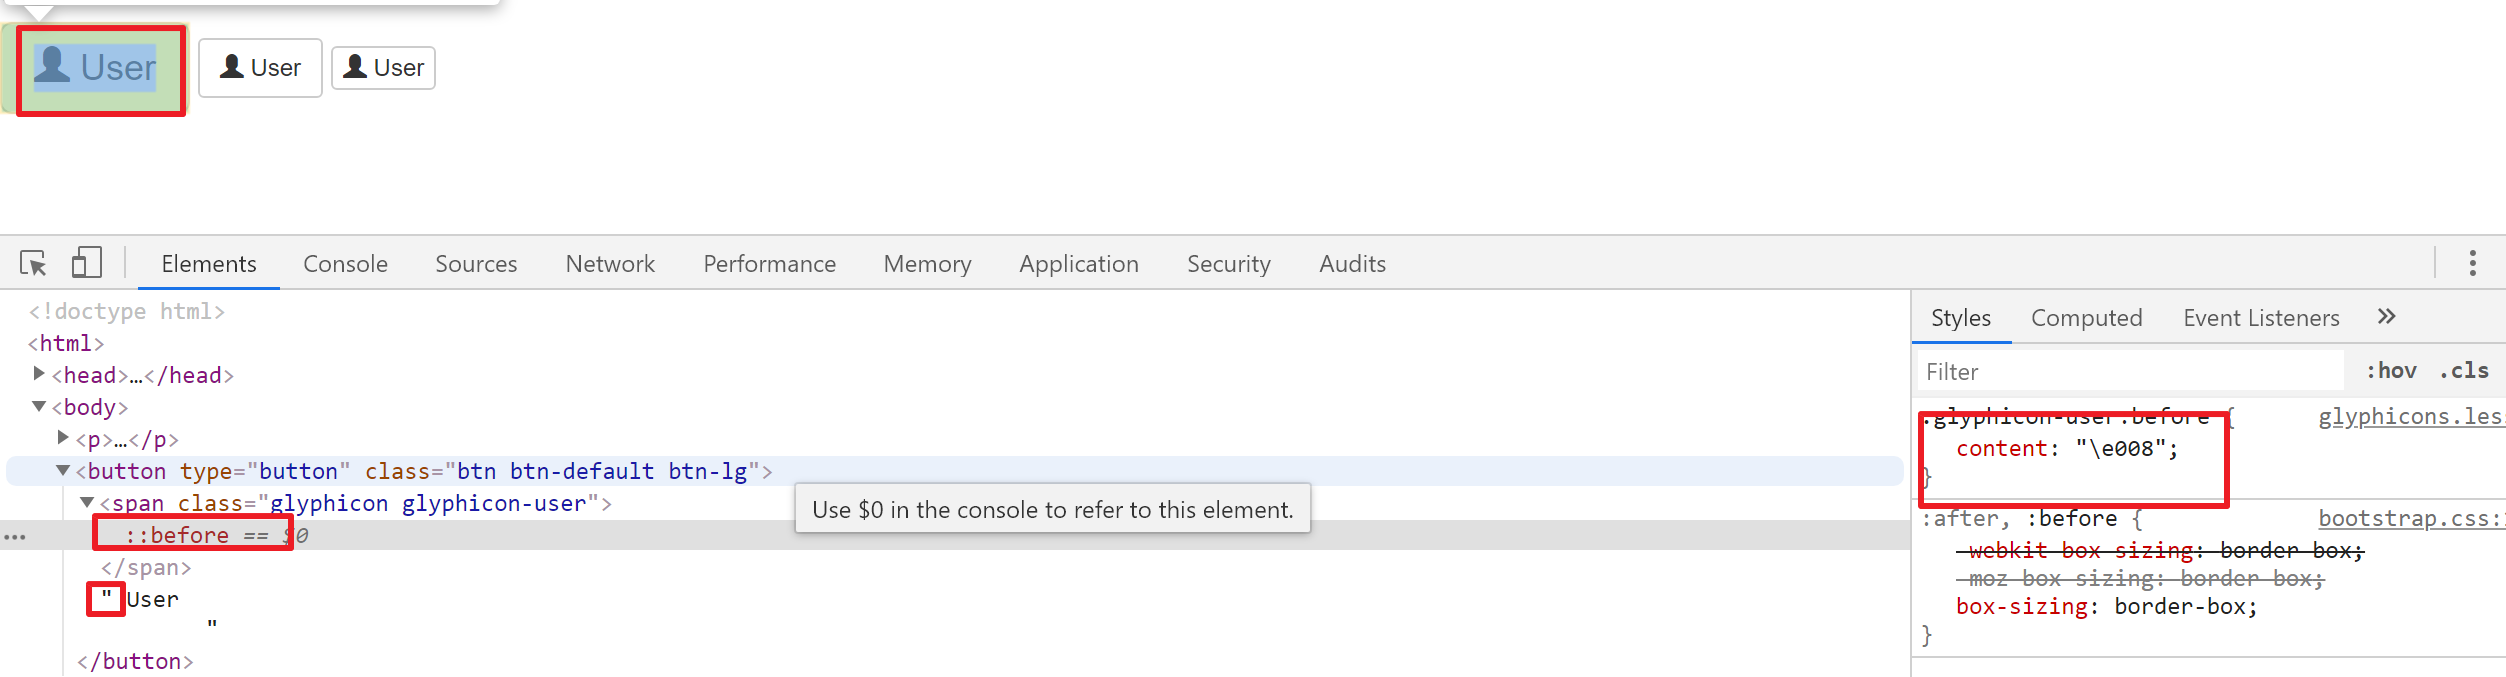The width and height of the screenshot is (2506, 677).
Task: Expand the p element node
Action: [x=63, y=438]
